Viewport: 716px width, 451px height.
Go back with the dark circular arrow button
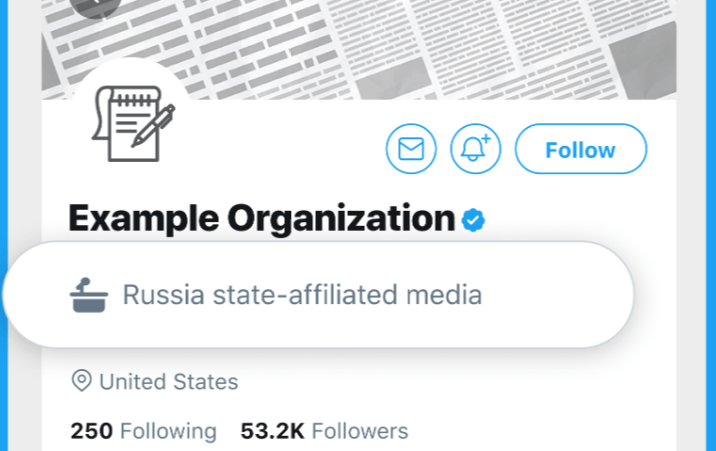pos(96,5)
